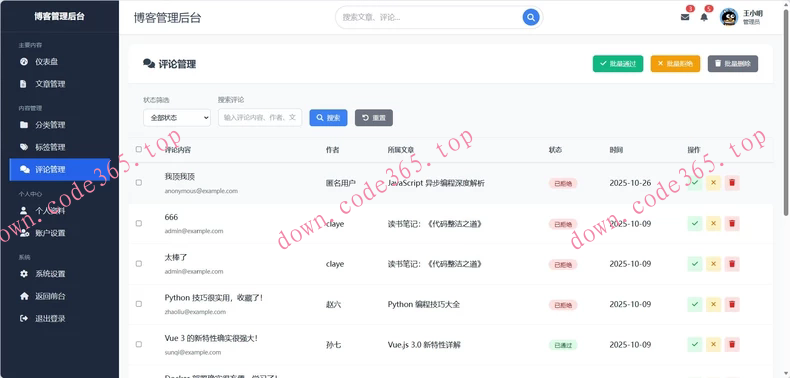790x378 pixels.
Task: Tick the checkbox for 太棒了 comment
Action: click(x=139, y=264)
